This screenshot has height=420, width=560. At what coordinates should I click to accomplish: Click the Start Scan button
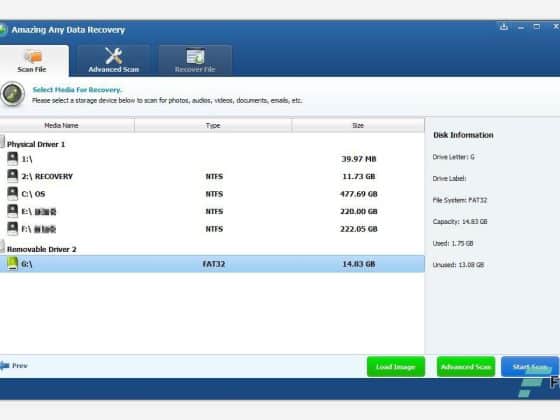click(x=530, y=367)
